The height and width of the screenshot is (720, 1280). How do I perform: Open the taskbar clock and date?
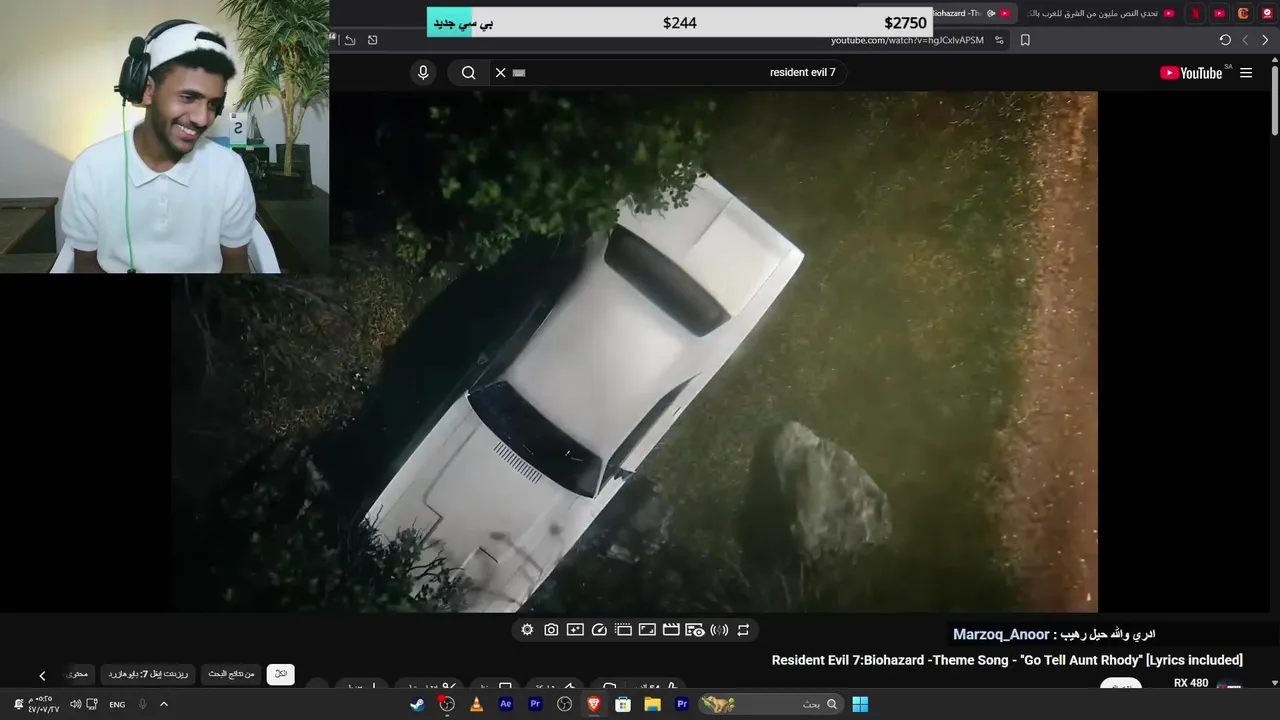click(44, 704)
